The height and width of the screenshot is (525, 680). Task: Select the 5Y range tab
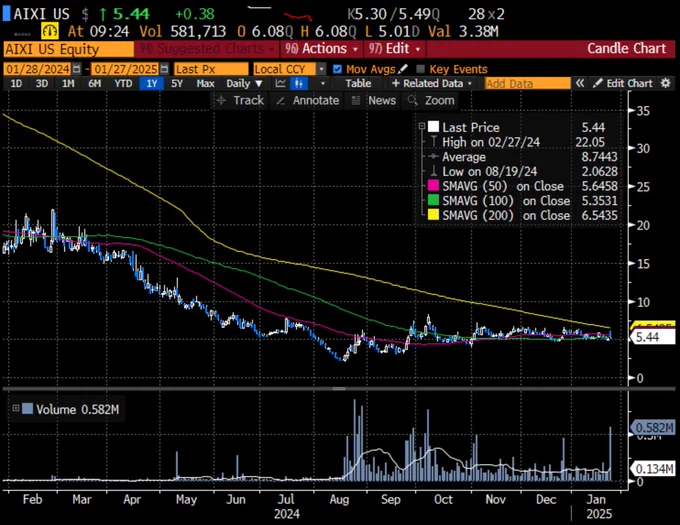[177, 83]
